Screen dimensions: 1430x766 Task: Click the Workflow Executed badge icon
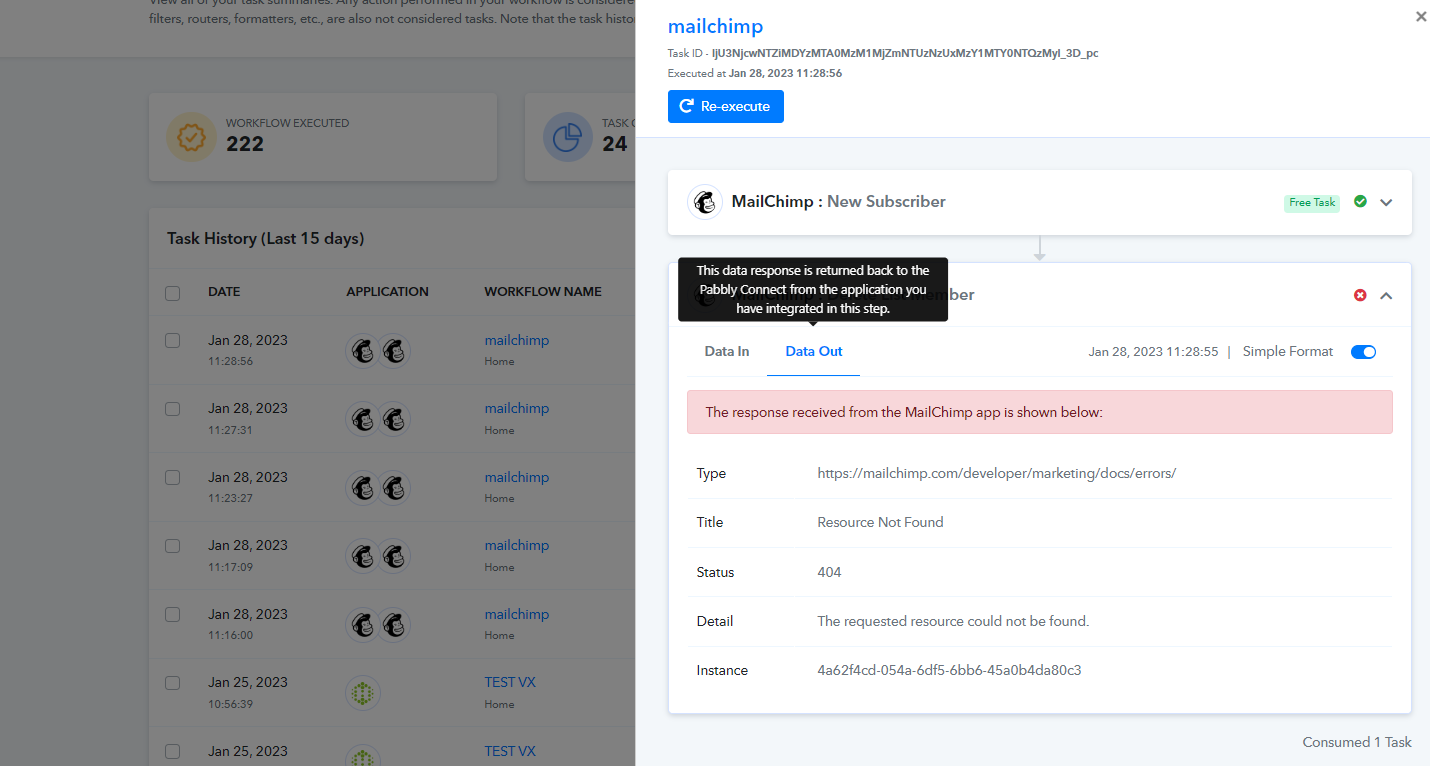coord(191,137)
